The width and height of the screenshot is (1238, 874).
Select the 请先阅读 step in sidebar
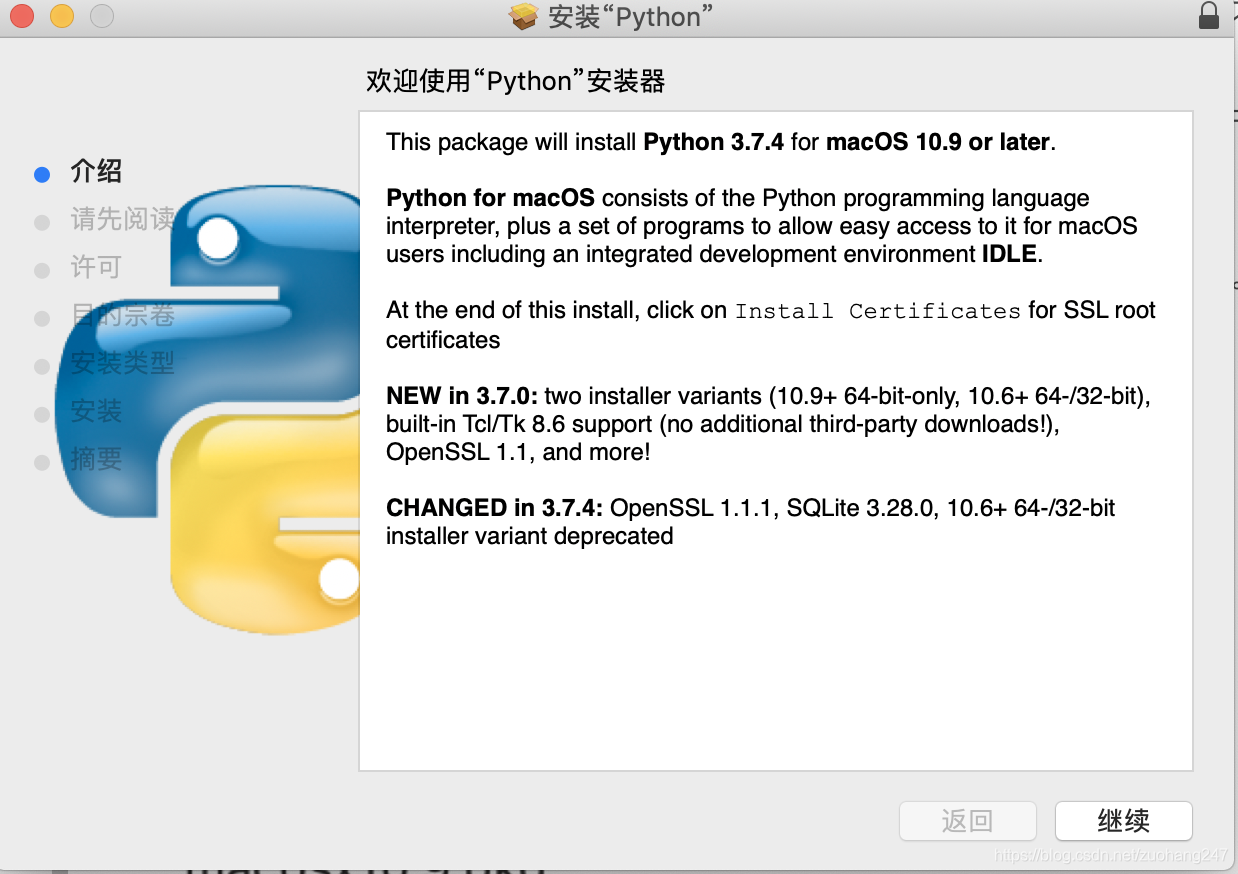pos(123,219)
